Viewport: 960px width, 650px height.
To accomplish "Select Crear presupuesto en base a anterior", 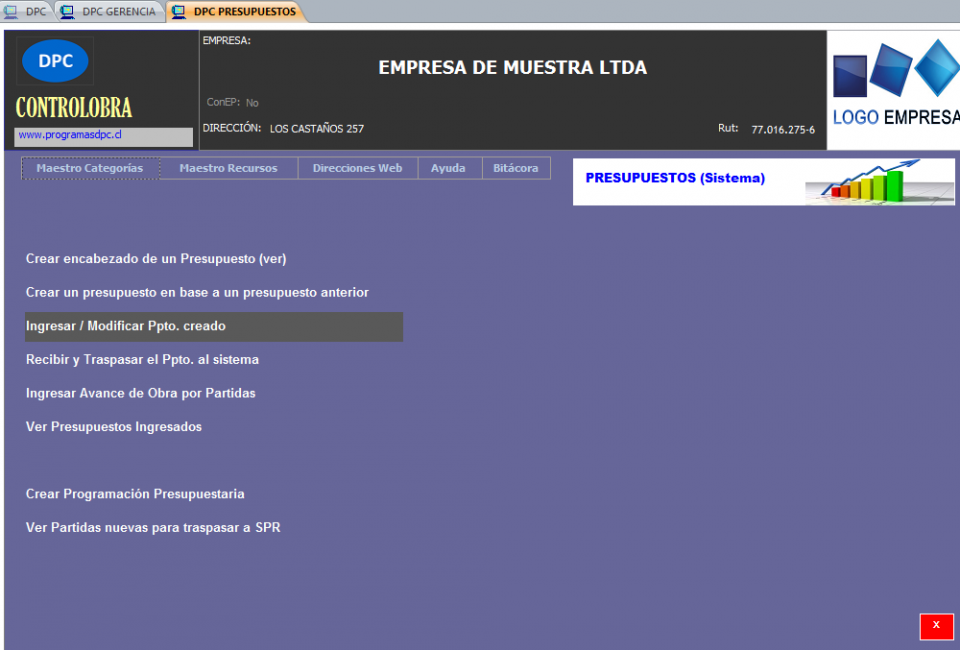I will [x=197, y=293].
